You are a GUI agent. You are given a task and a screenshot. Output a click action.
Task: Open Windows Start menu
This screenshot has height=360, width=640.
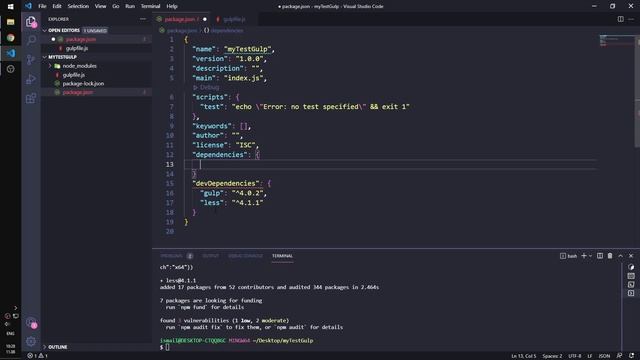click(x=11, y=7)
